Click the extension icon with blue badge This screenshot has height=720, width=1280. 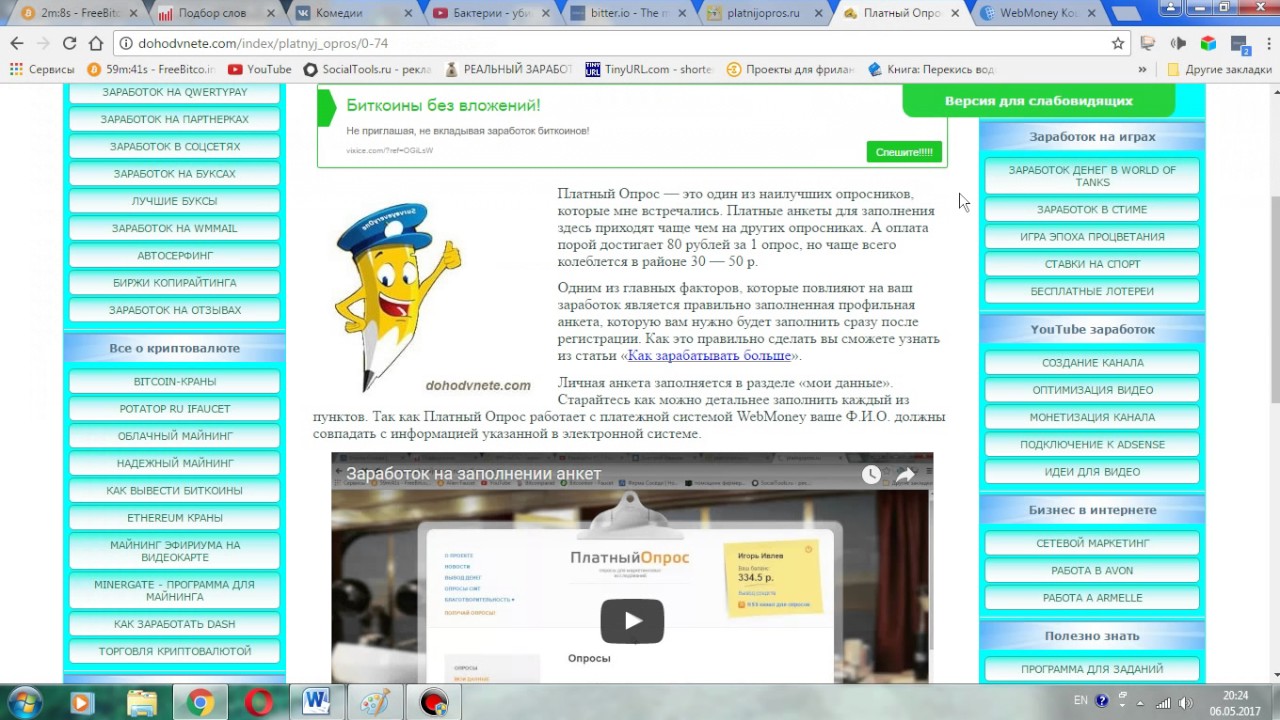click(x=1240, y=44)
